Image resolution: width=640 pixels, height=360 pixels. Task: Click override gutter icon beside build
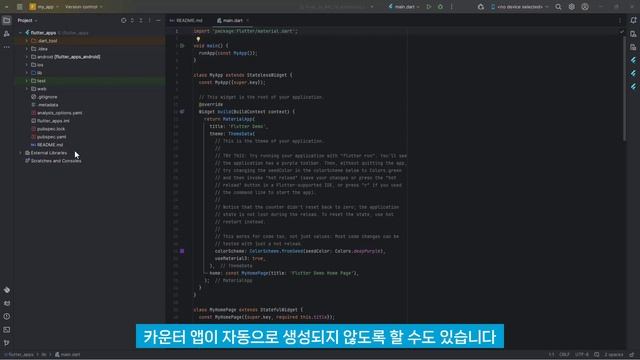(x=182, y=111)
